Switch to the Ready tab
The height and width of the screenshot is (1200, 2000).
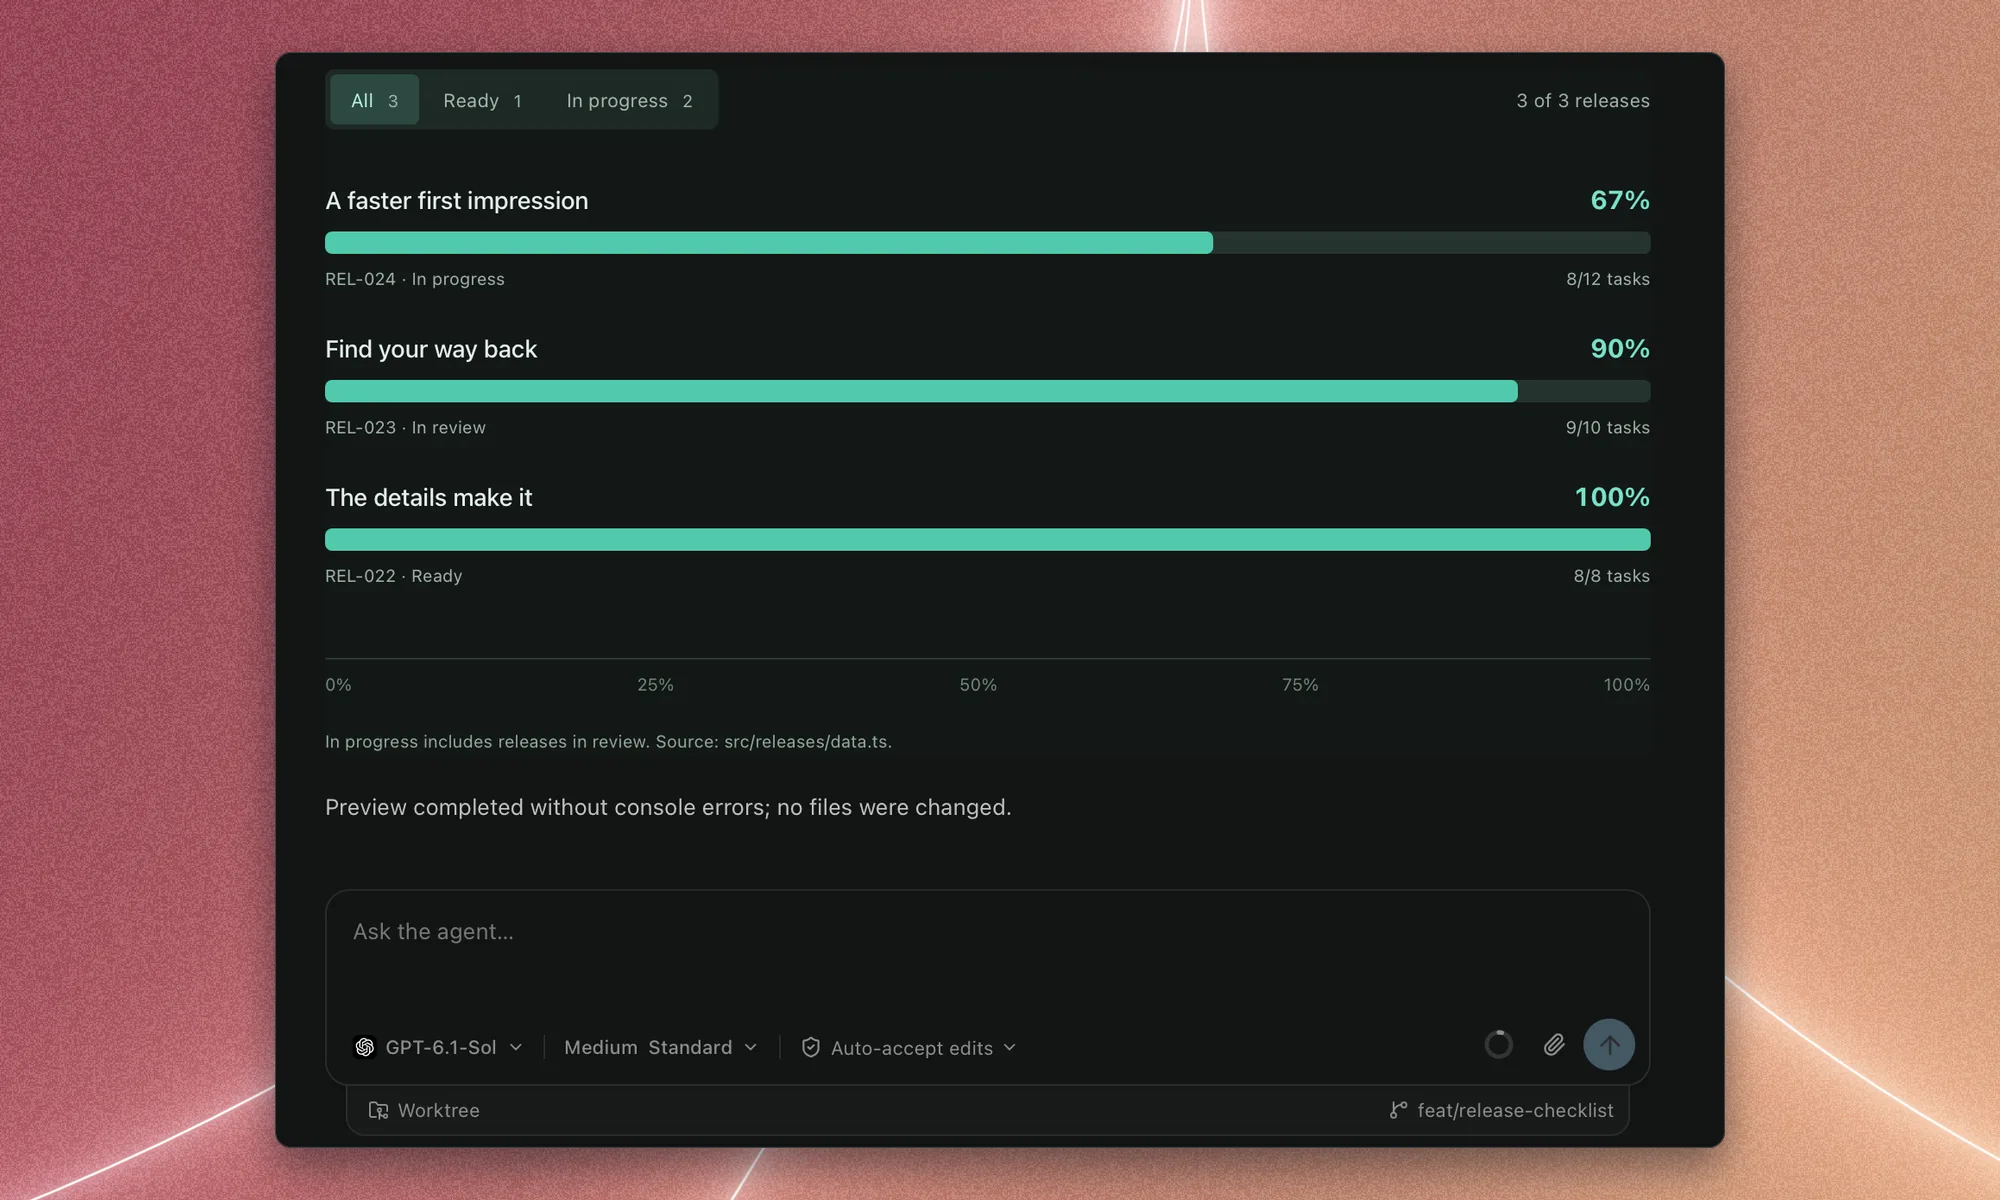[x=482, y=100]
